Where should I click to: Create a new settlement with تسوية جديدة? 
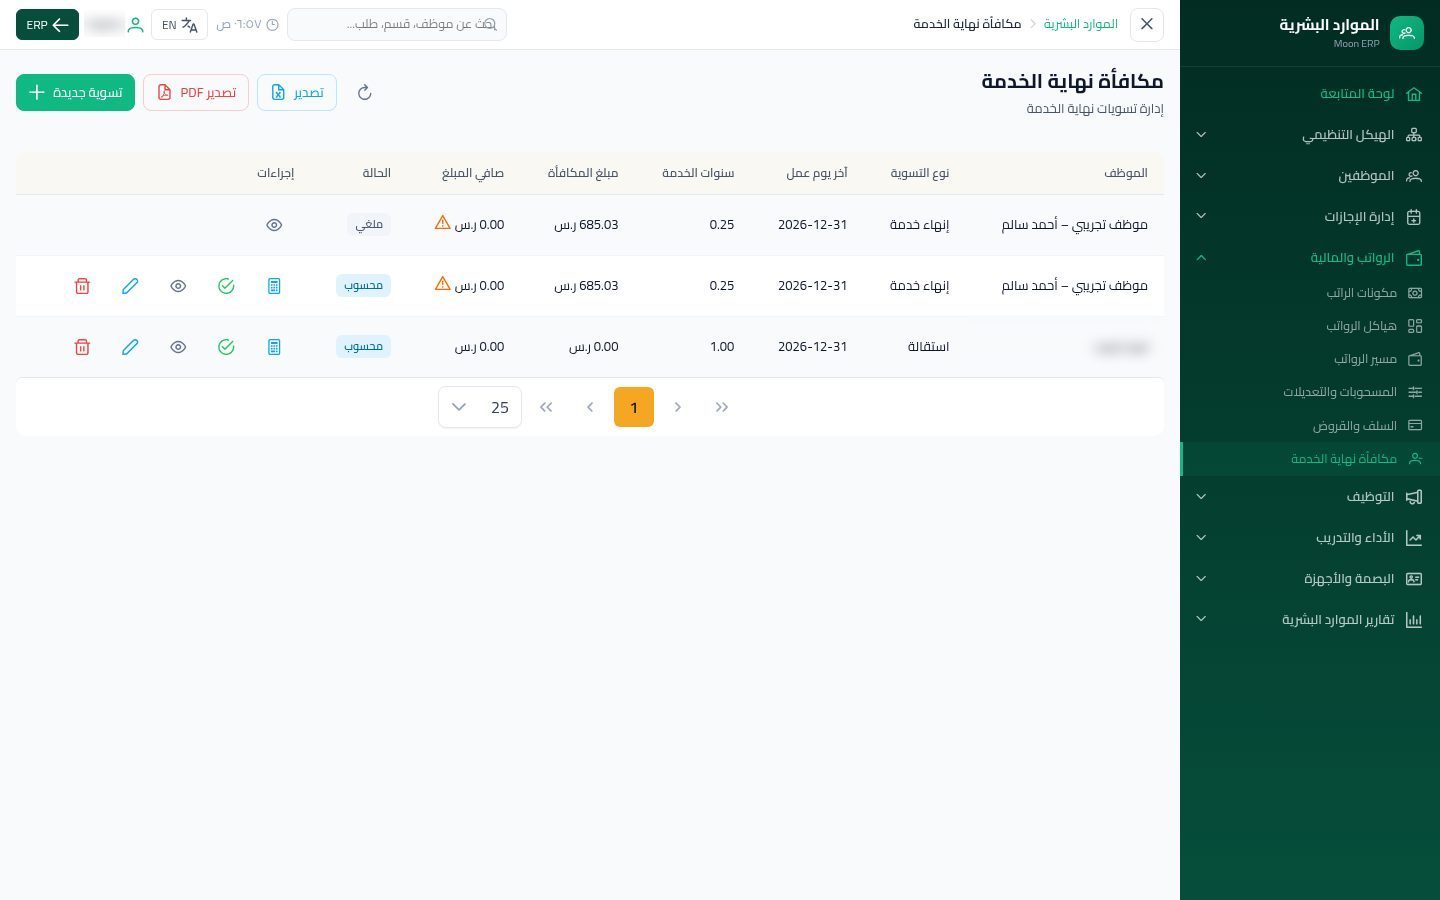click(x=75, y=93)
